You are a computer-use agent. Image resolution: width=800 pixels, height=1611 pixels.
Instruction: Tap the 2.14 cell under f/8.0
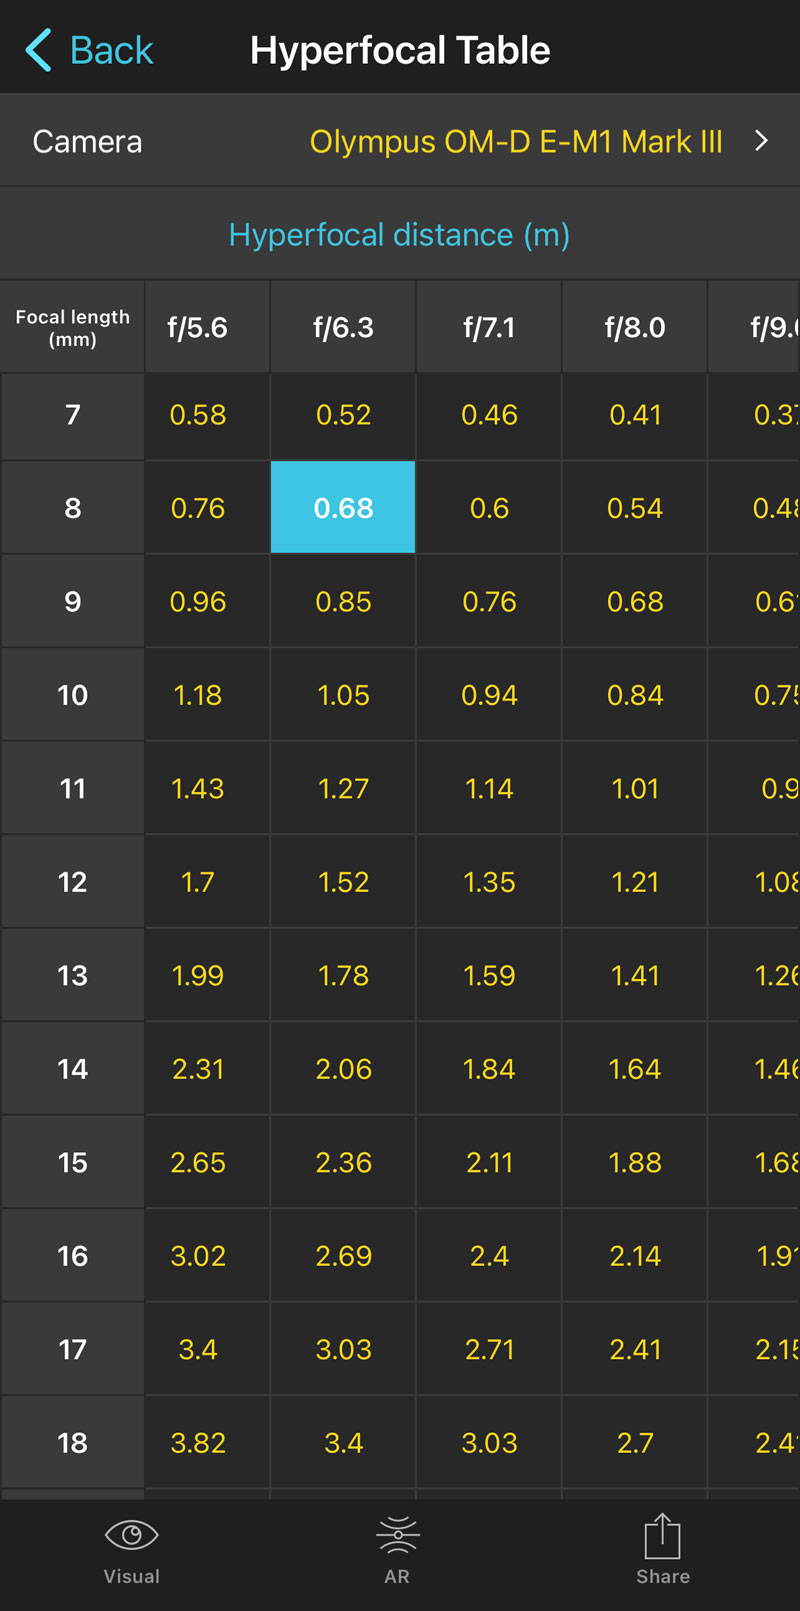click(635, 1256)
